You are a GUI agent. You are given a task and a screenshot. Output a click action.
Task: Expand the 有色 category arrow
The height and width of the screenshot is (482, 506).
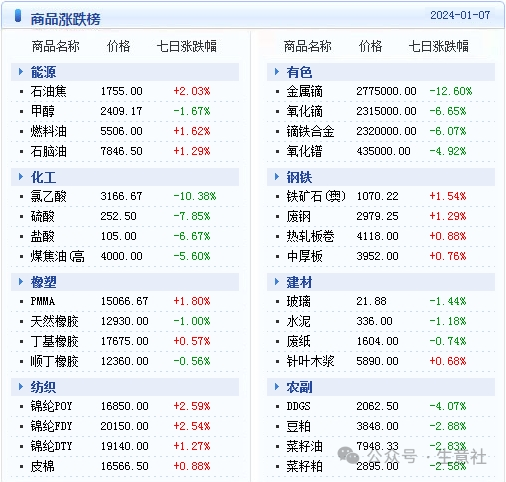click(277, 72)
